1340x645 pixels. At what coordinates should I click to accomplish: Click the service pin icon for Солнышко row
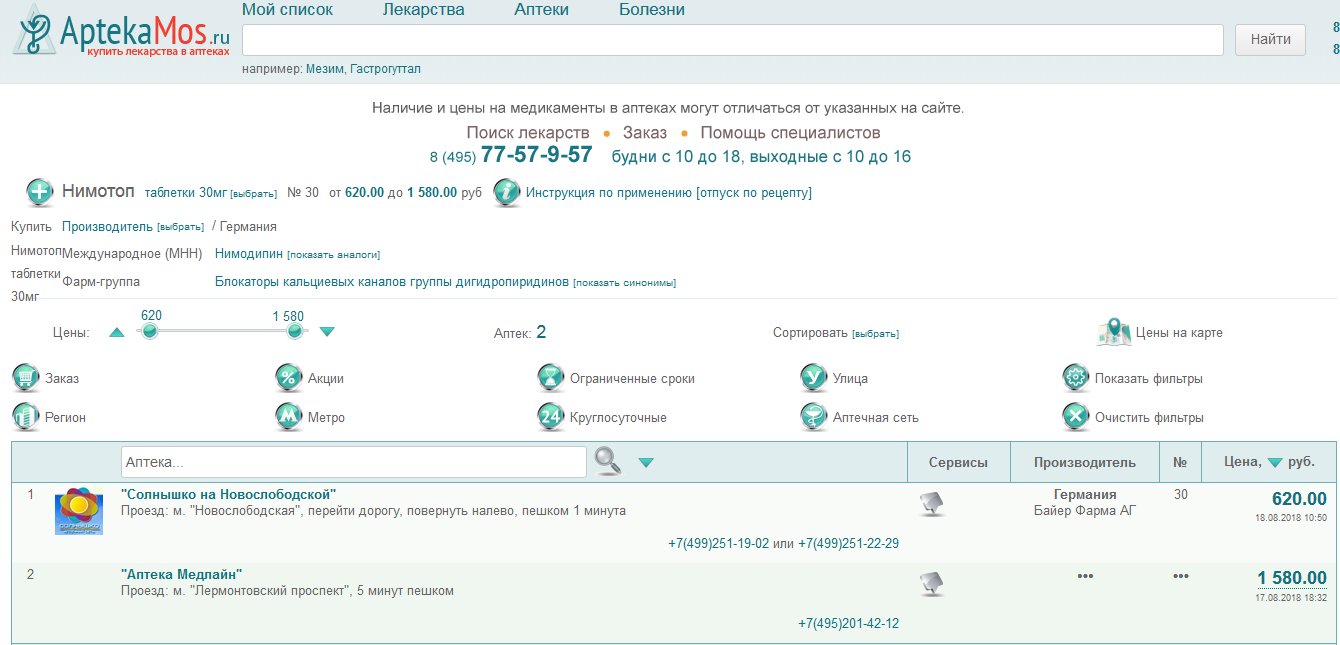[x=932, y=504]
